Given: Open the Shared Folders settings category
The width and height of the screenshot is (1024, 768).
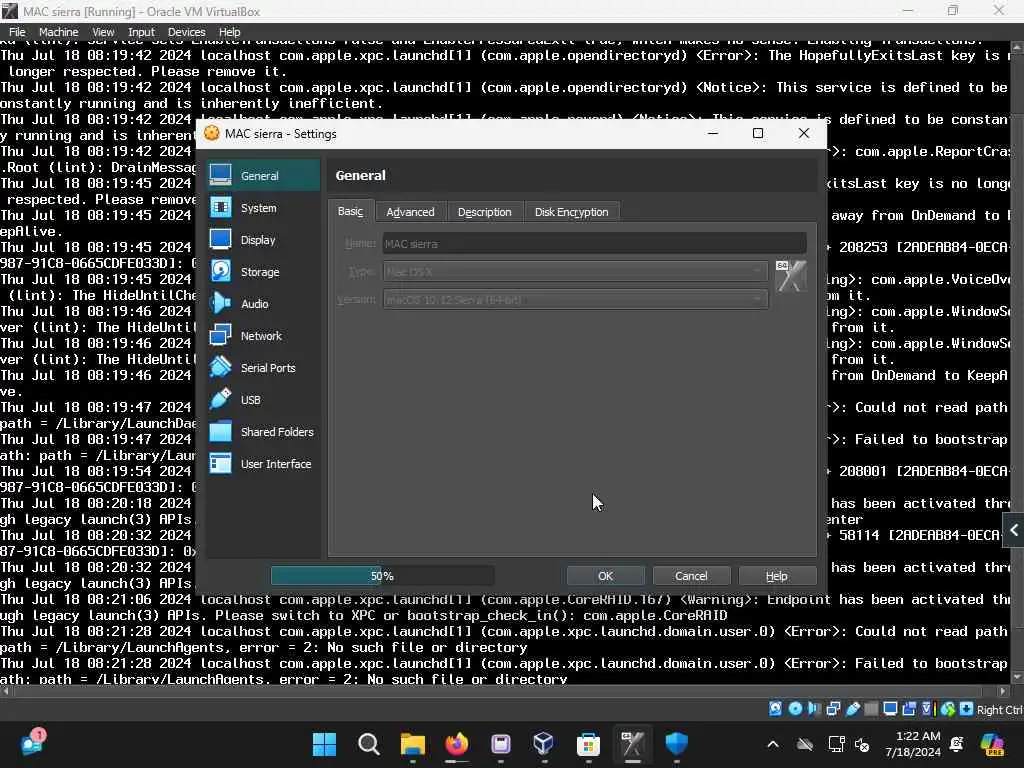Looking at the screenshot, I should click(x=264, y=432).
